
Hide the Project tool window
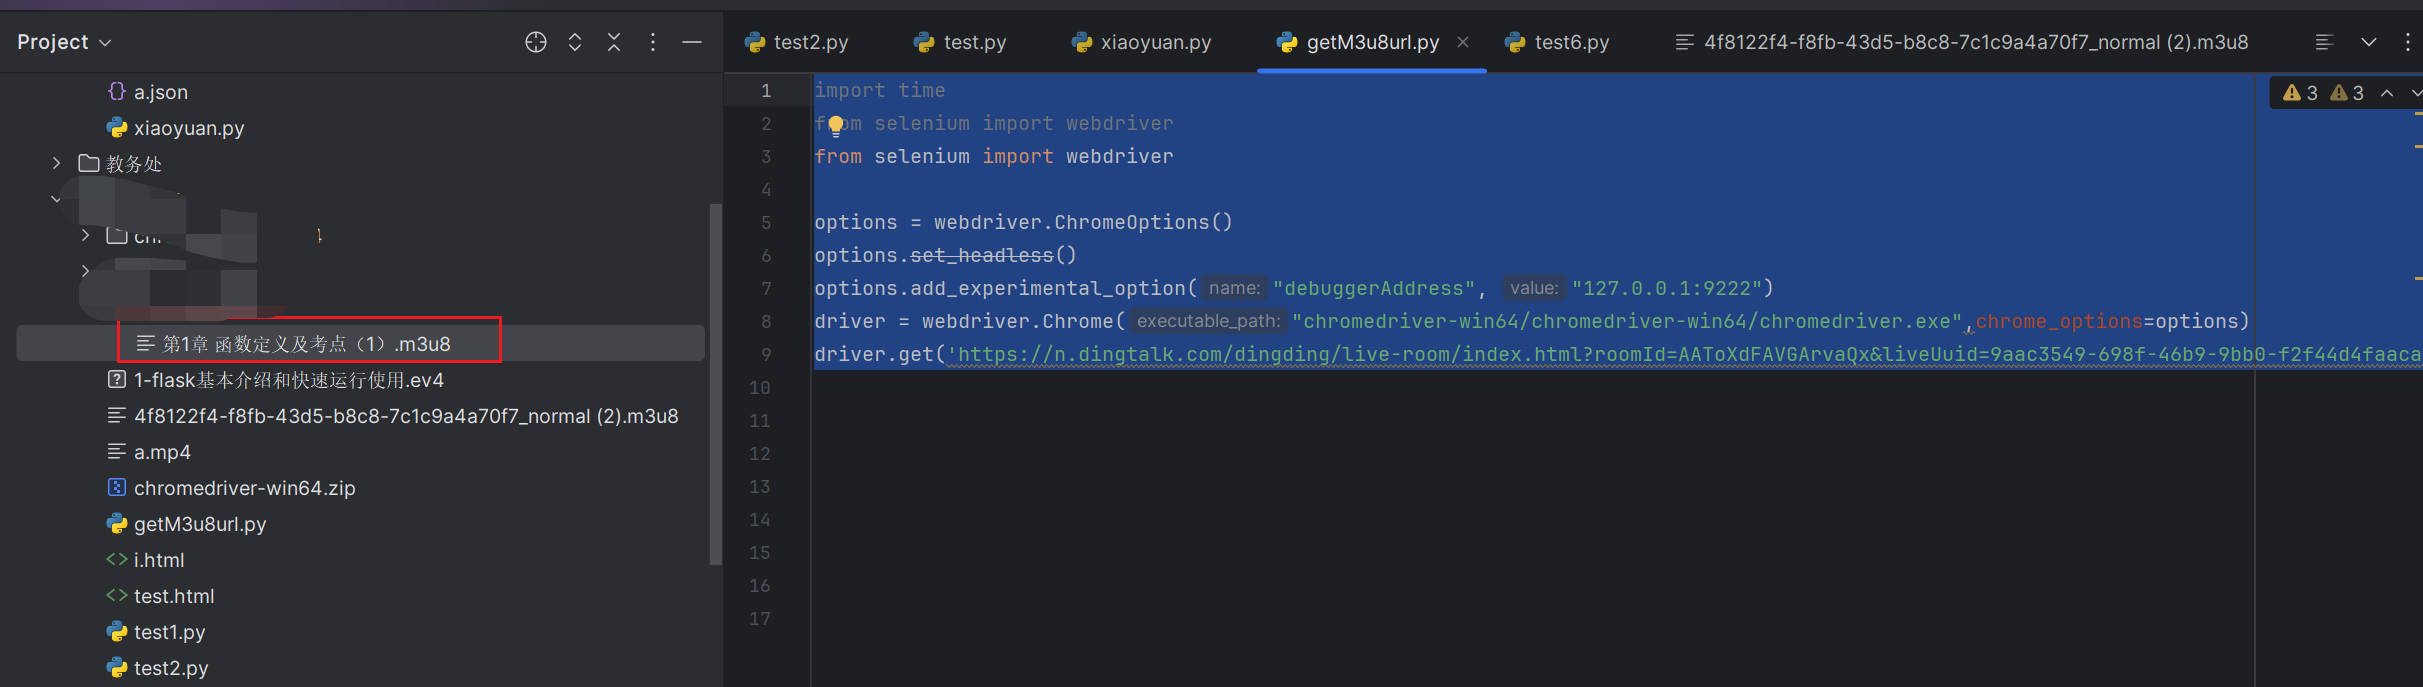(x=692, y=42)
